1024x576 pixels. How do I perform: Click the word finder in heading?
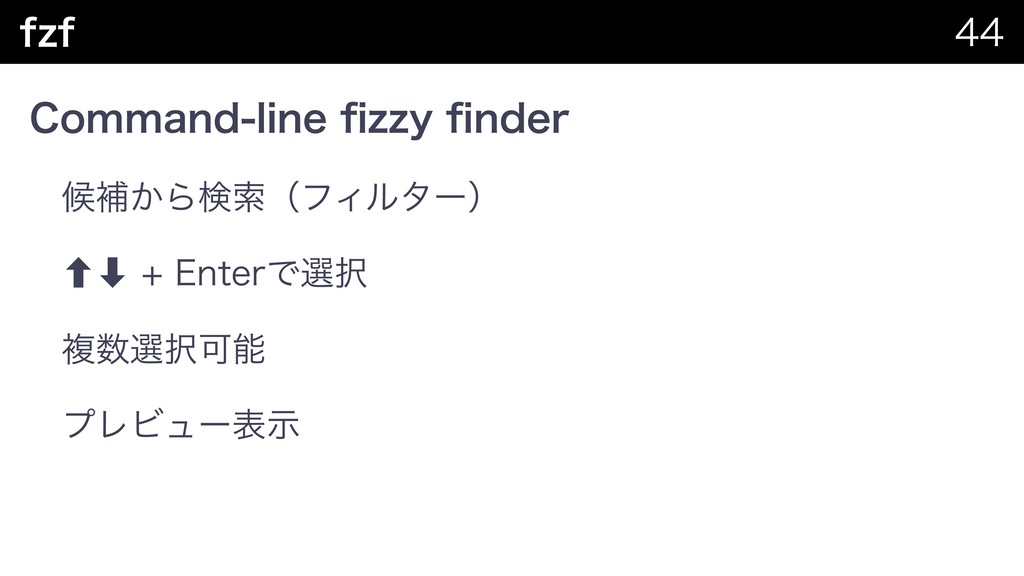pyautogui.click(x=507, y=119)
